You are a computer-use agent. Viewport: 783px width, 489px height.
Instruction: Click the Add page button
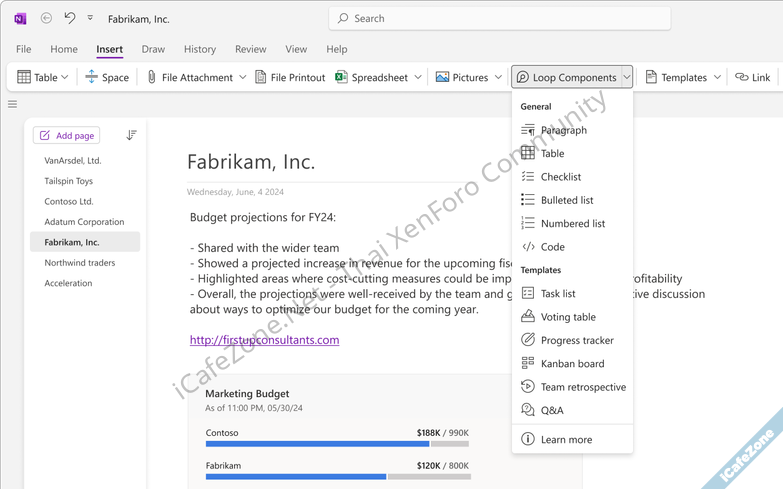point(67,135)
